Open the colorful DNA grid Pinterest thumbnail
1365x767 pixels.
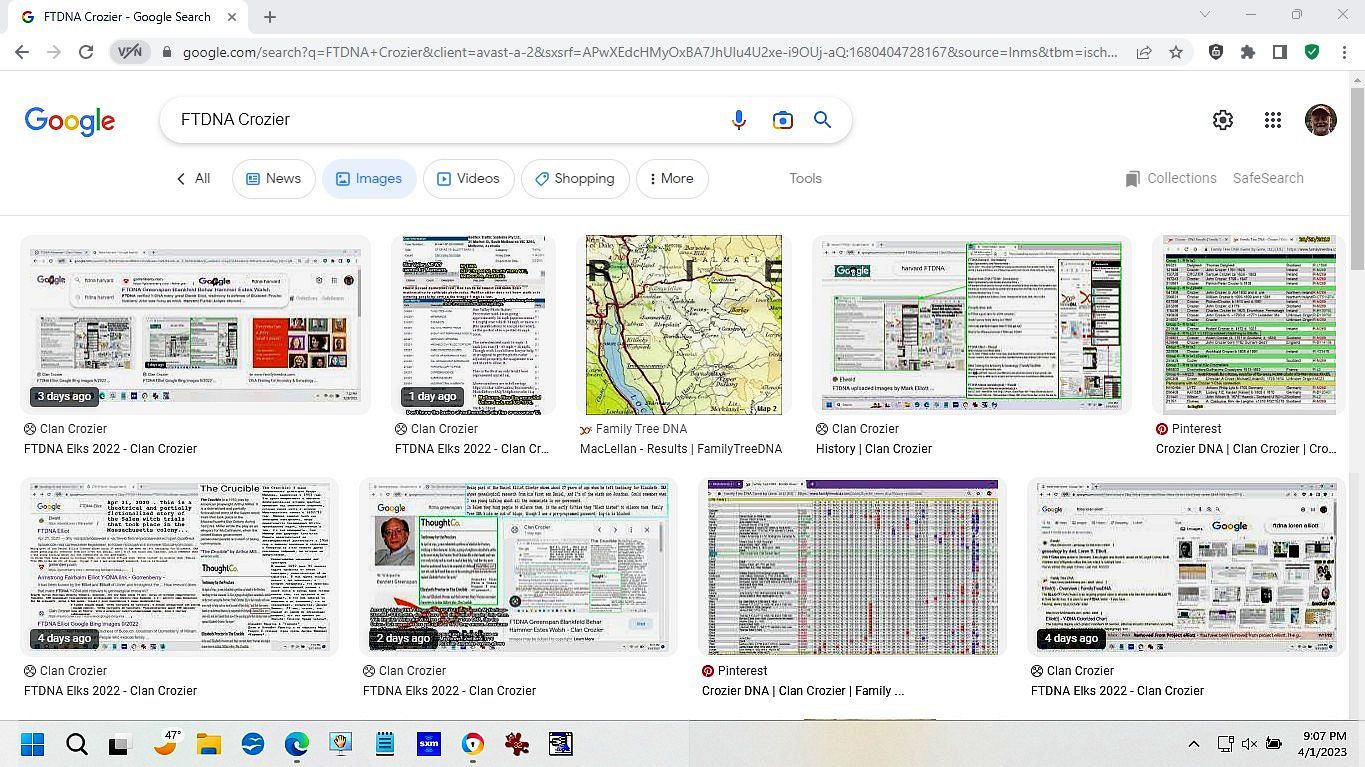853,567
